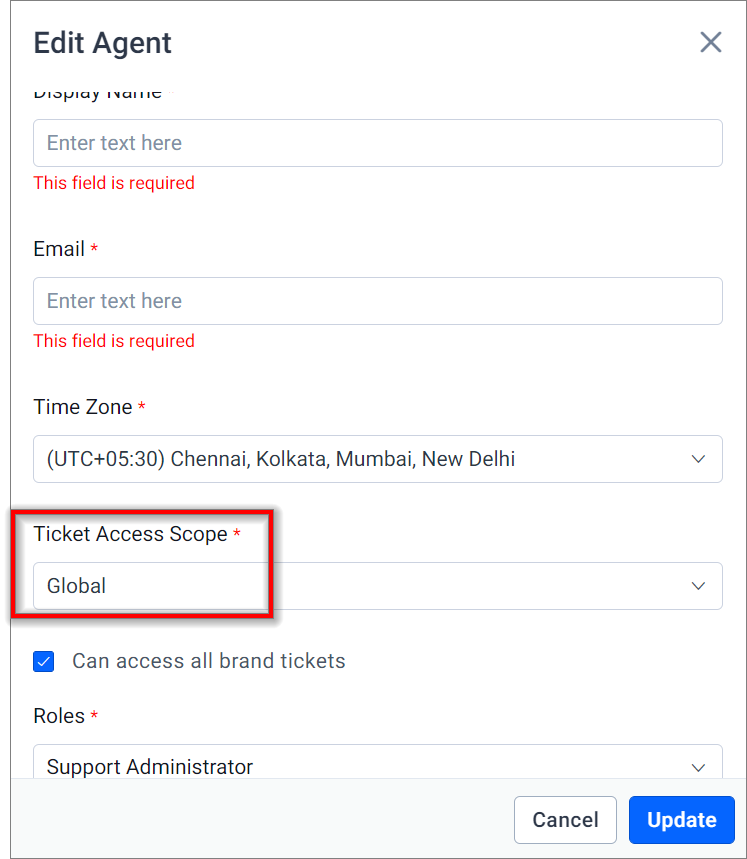Click the Cancel button
The height and width of the screenshot is (859, 747).
(565, 820)
